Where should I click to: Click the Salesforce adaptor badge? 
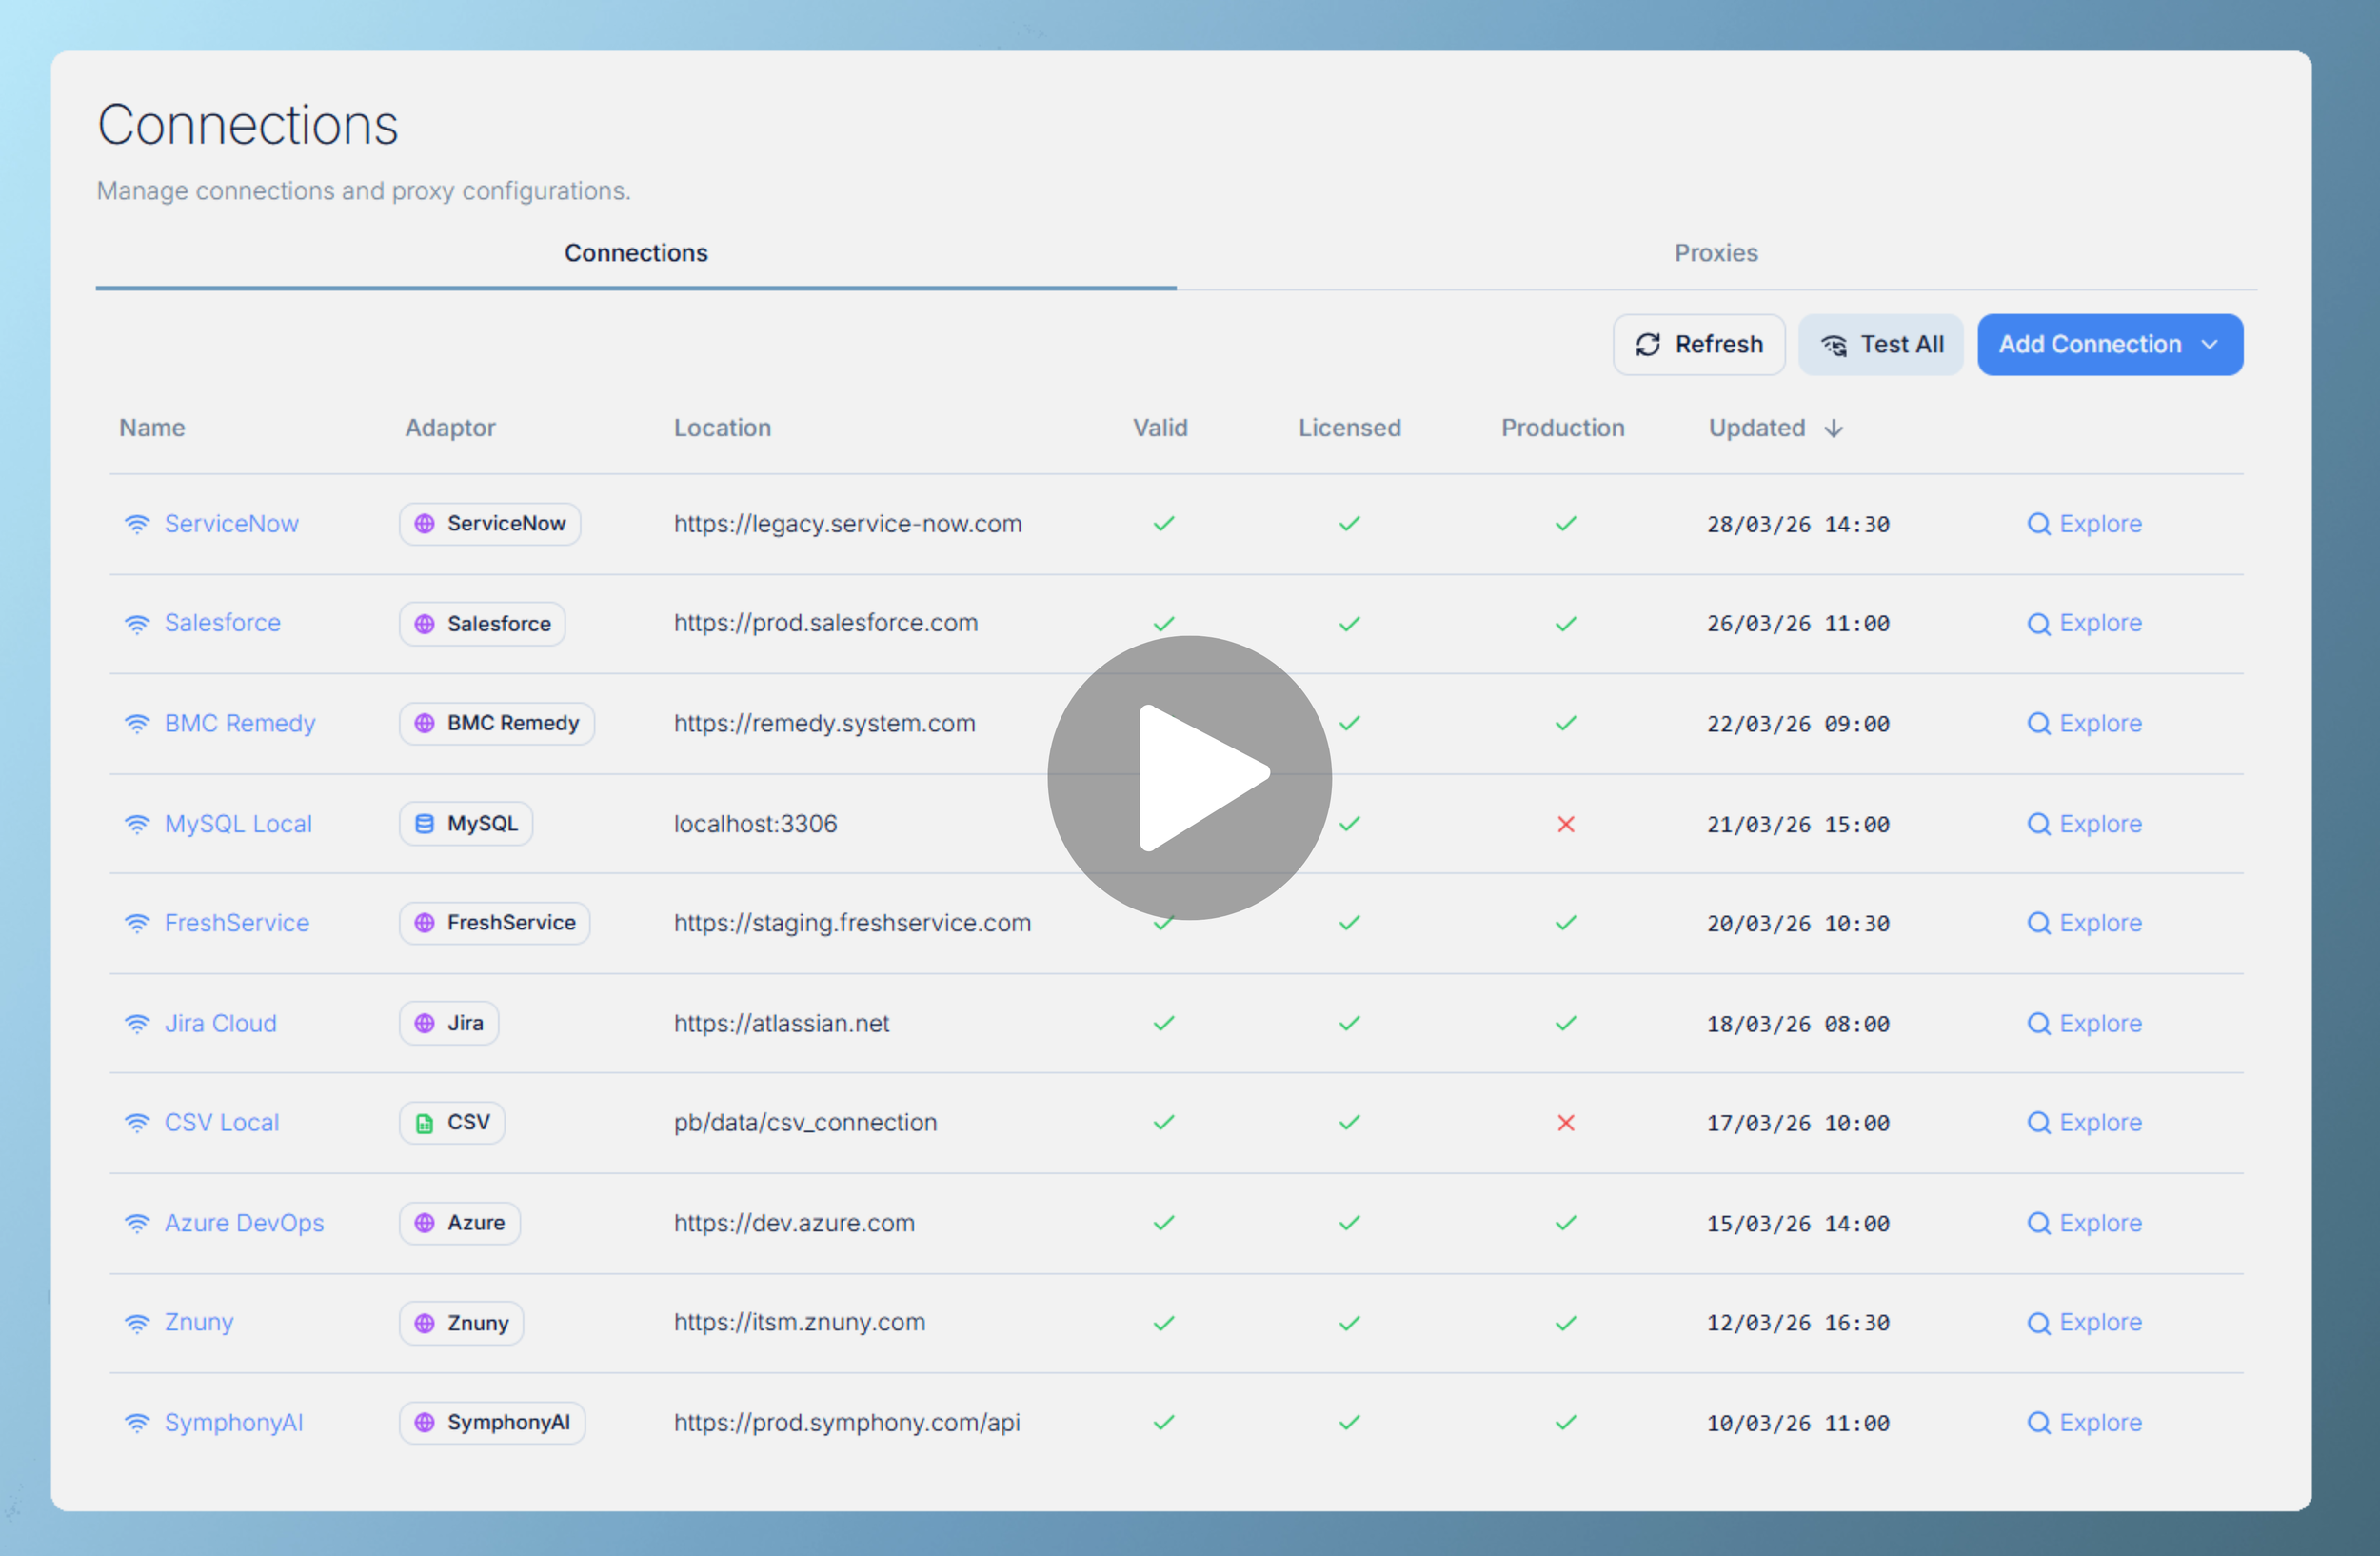coord(482,624)
